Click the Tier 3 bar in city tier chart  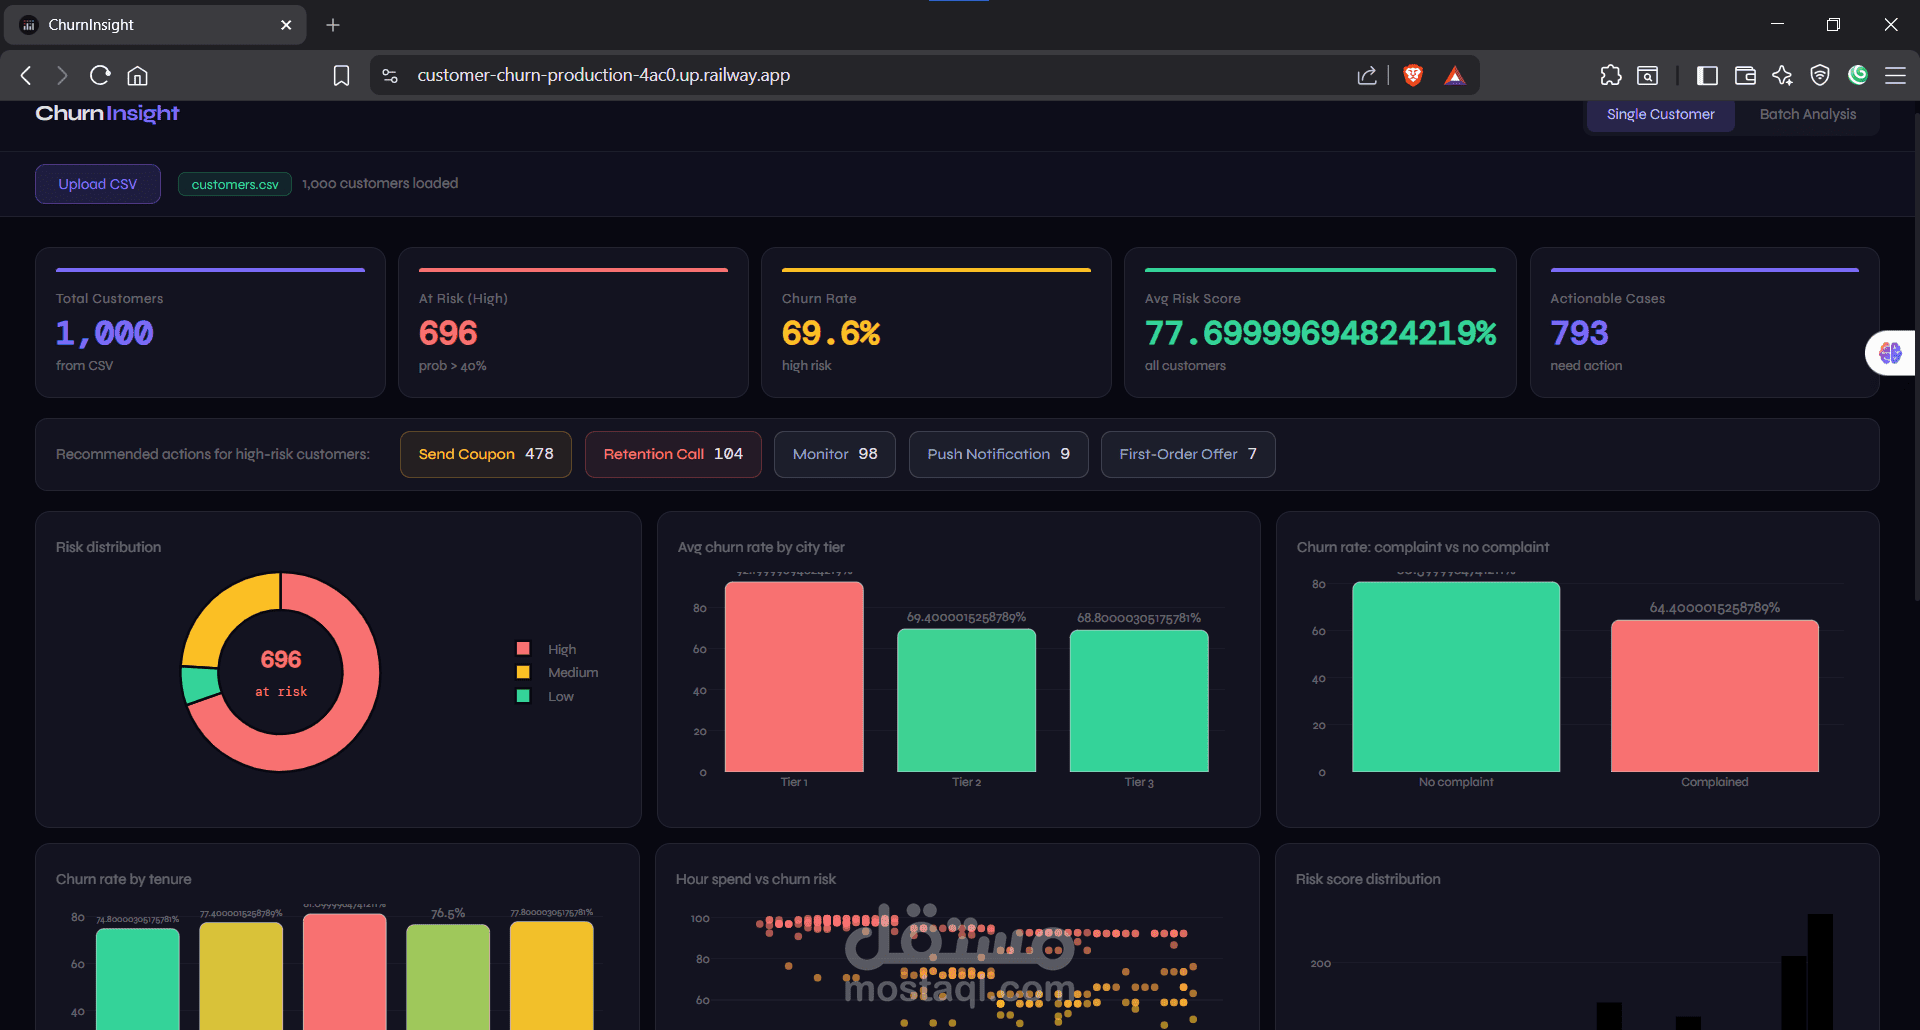[x=1139, y=701]
